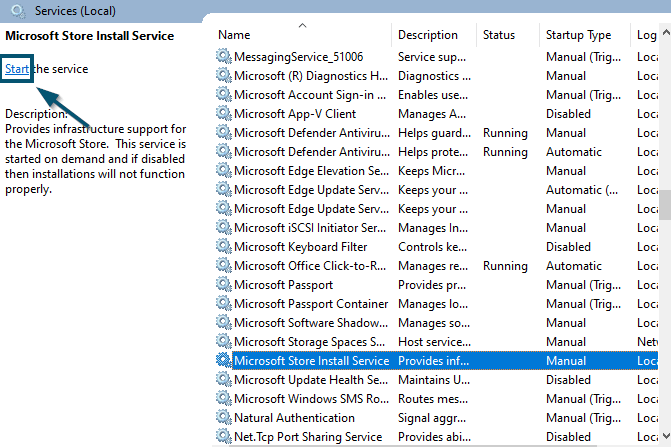Click the 'Diagnostics ...' description cell
The height and width of the screenshot is (447, 671).
point(434,76)
